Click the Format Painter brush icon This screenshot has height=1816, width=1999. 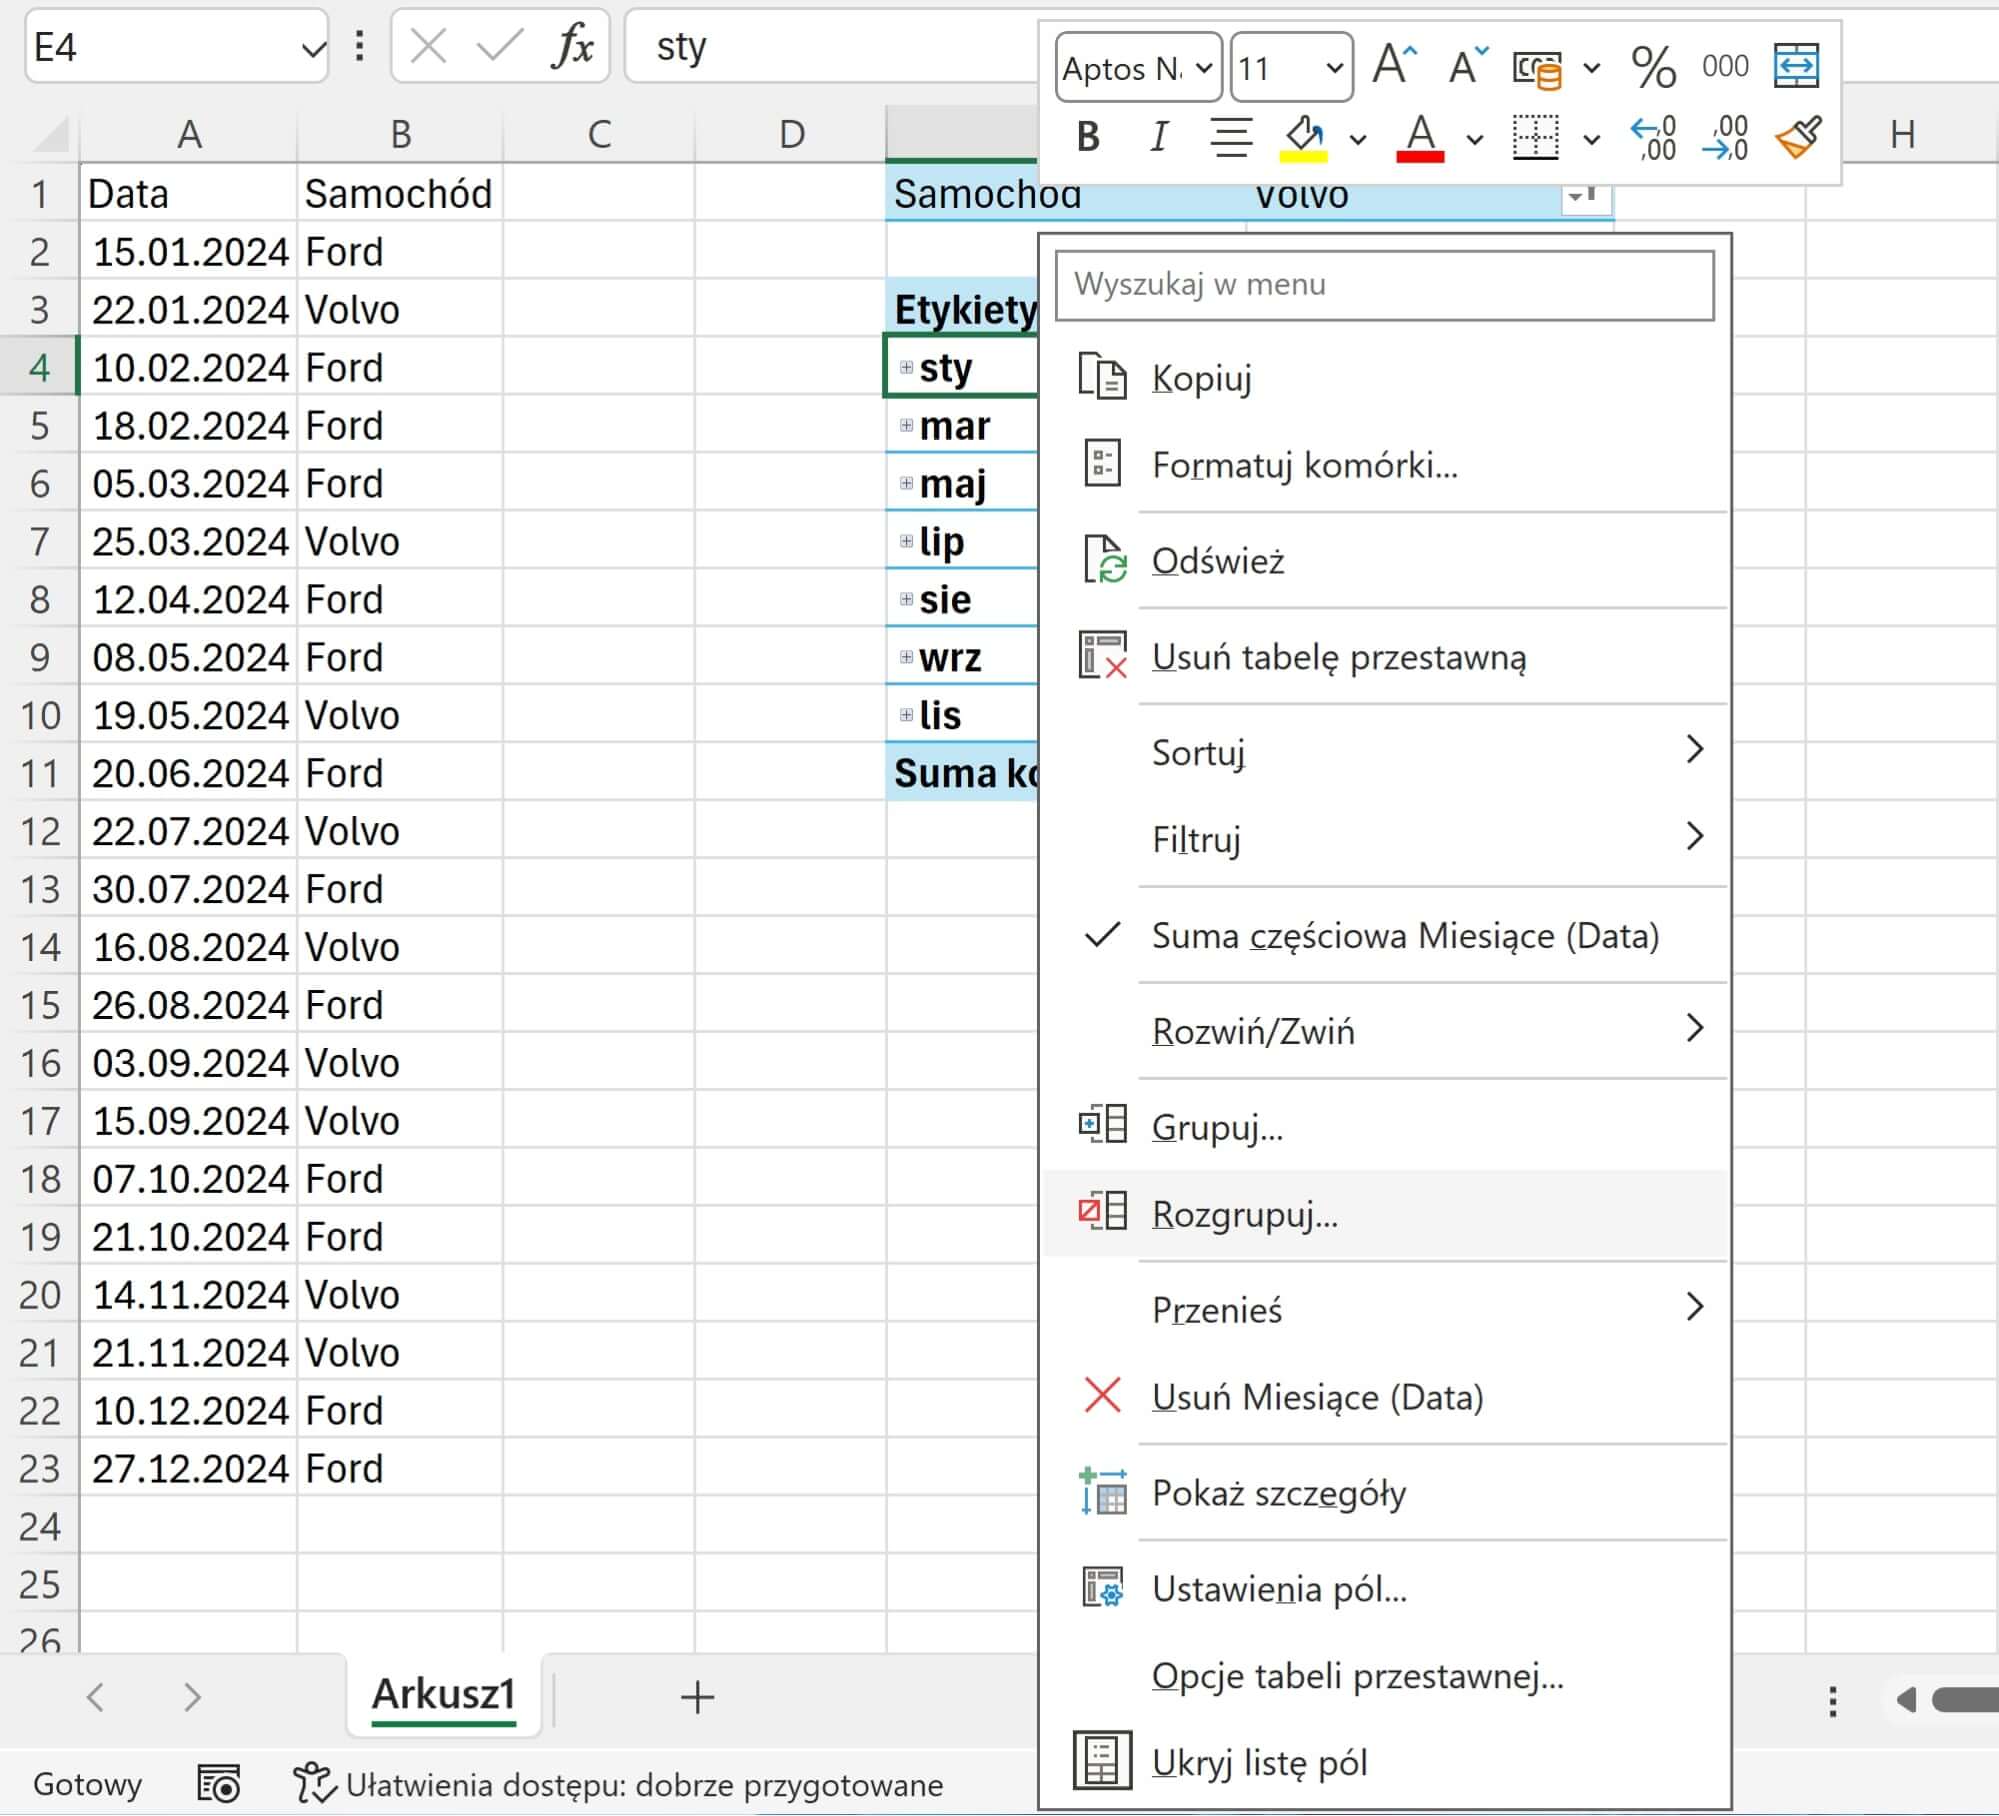pyautogui.click(x=1797, y=137)
